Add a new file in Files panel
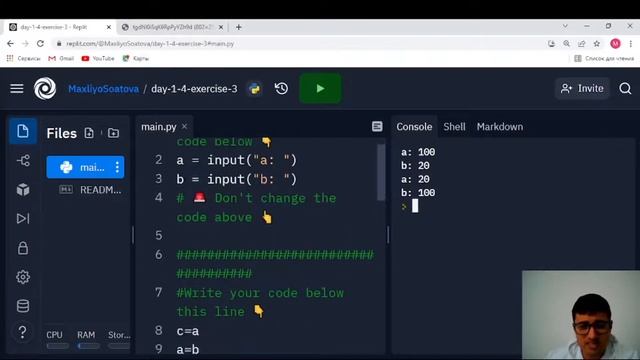Screen dimensions: 640x360 (x=89, y=133)
